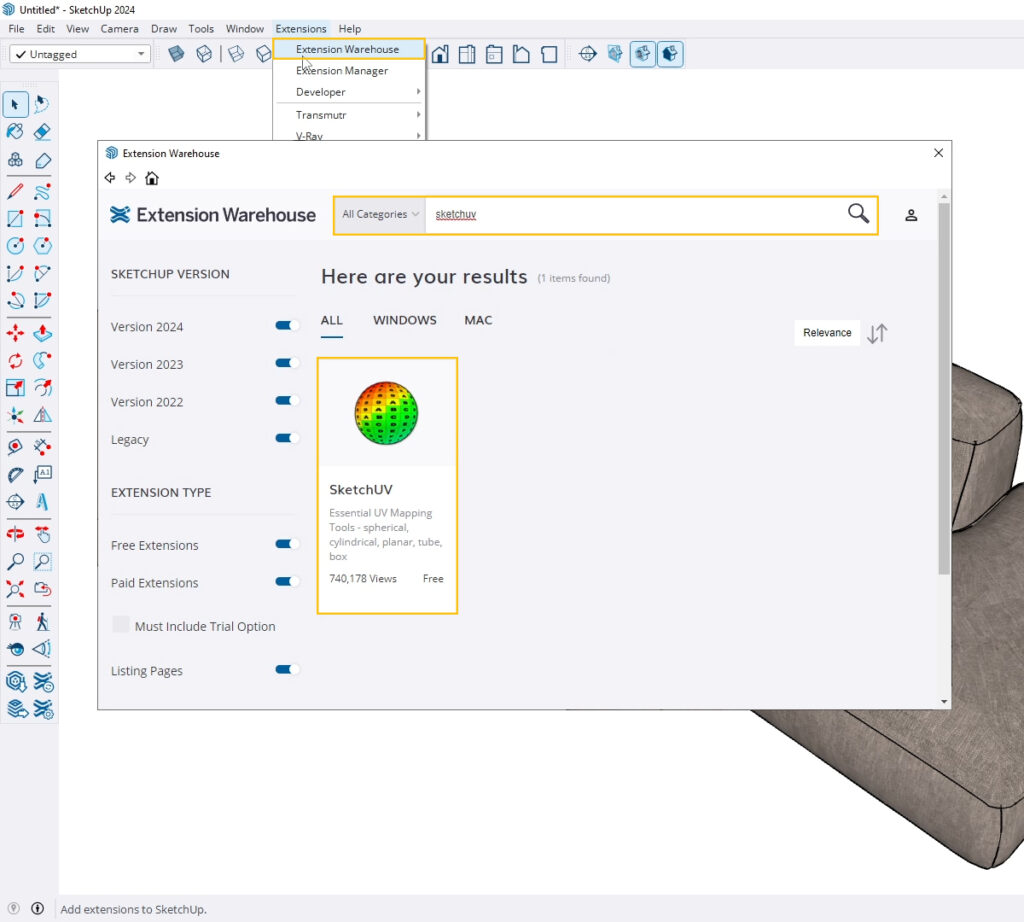The height and width of the screenshot is (922, 1024).
Task: Open the user account icon
Action: pos(911,215)
